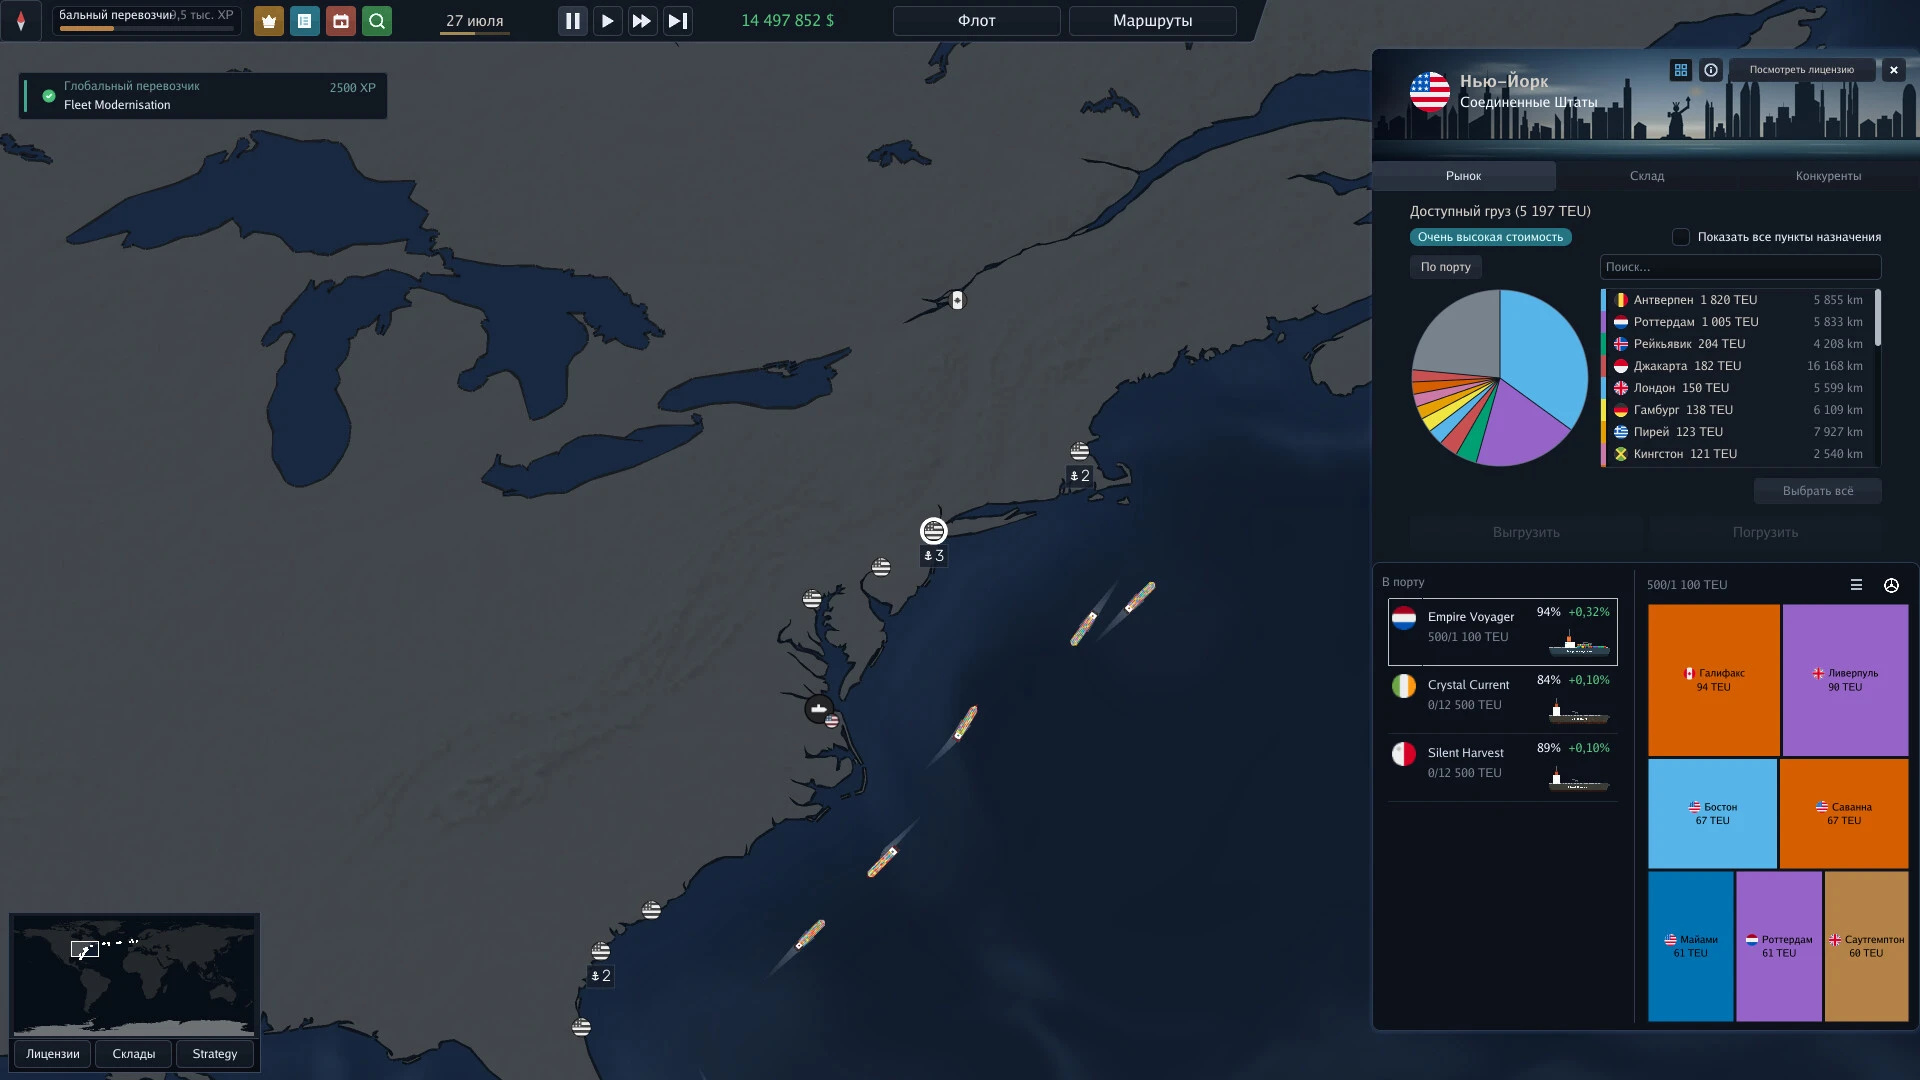Image resolution: width=1920 pixels, height=1080 pixels.
Task: Select the Silent Harvest ship
Action: 1502,767
